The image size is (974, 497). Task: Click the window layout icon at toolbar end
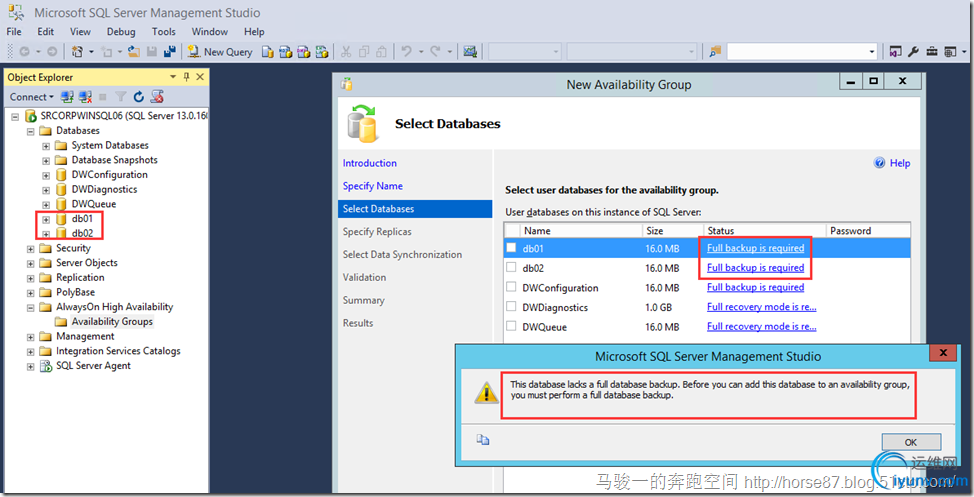tap(950, 52)
